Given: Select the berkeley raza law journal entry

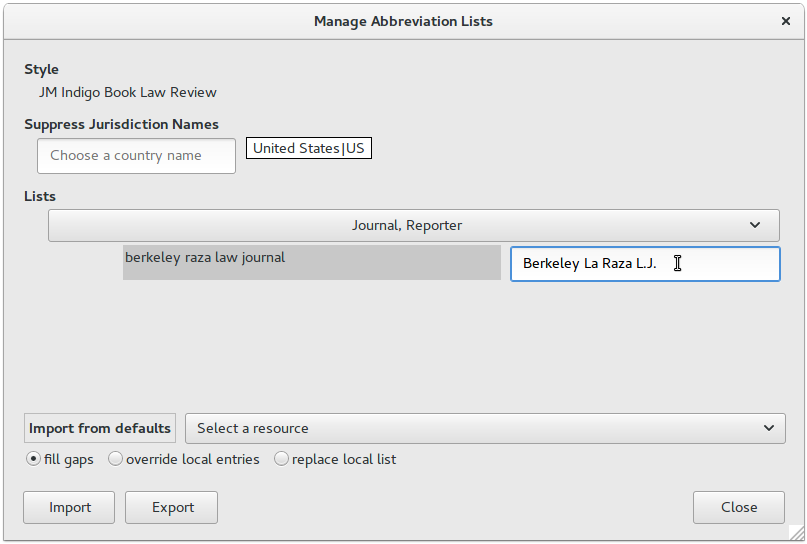Looking at the screenshot, I should click(x=312, y=262).
